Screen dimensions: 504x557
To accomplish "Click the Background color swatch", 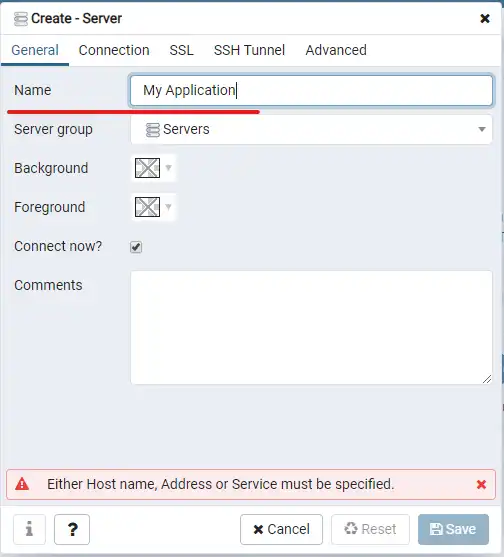I will [147, 168].
